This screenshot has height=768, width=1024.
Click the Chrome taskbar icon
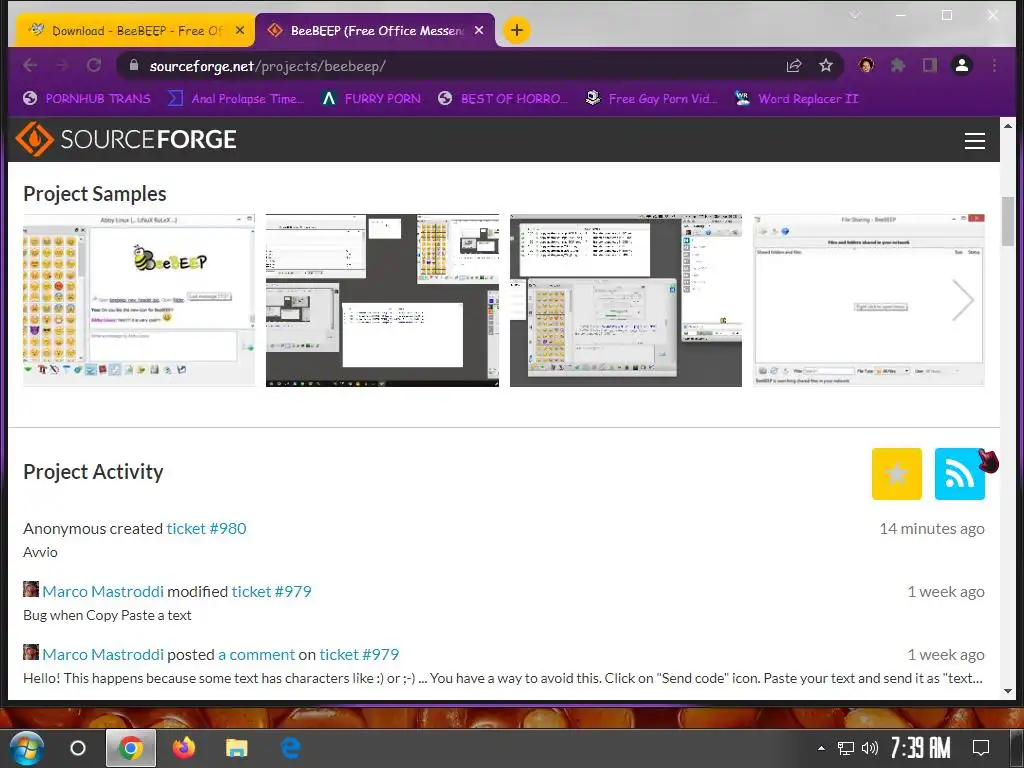[131, 748]
